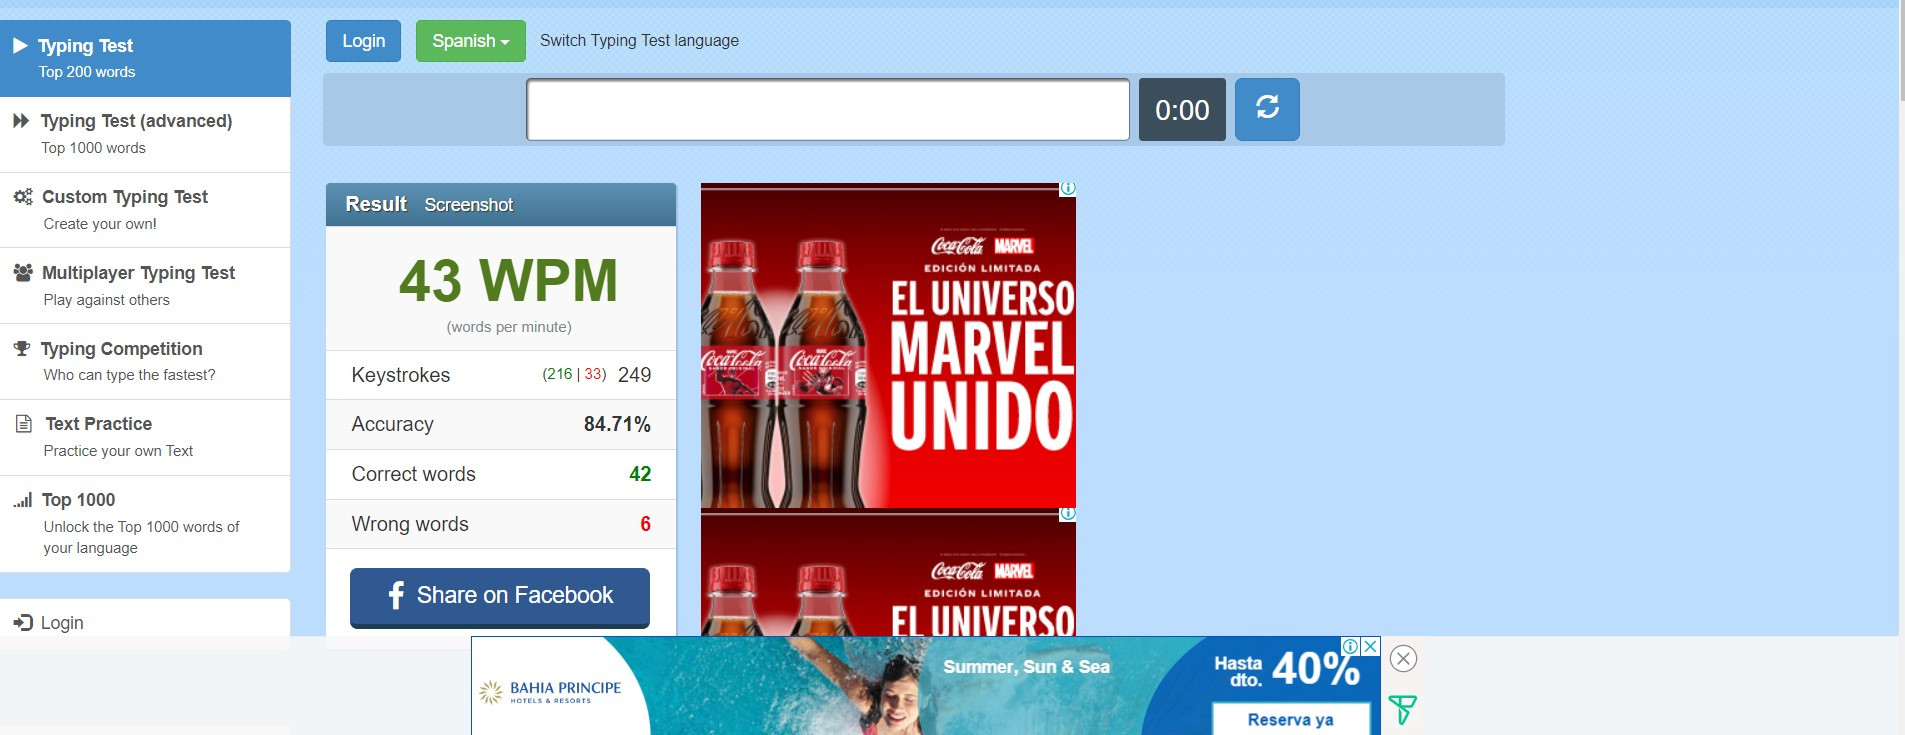Click the second Coca-Cola Marvel ad below
The height and width of the screenshot is (735, 1905).
tap(888, 573)
